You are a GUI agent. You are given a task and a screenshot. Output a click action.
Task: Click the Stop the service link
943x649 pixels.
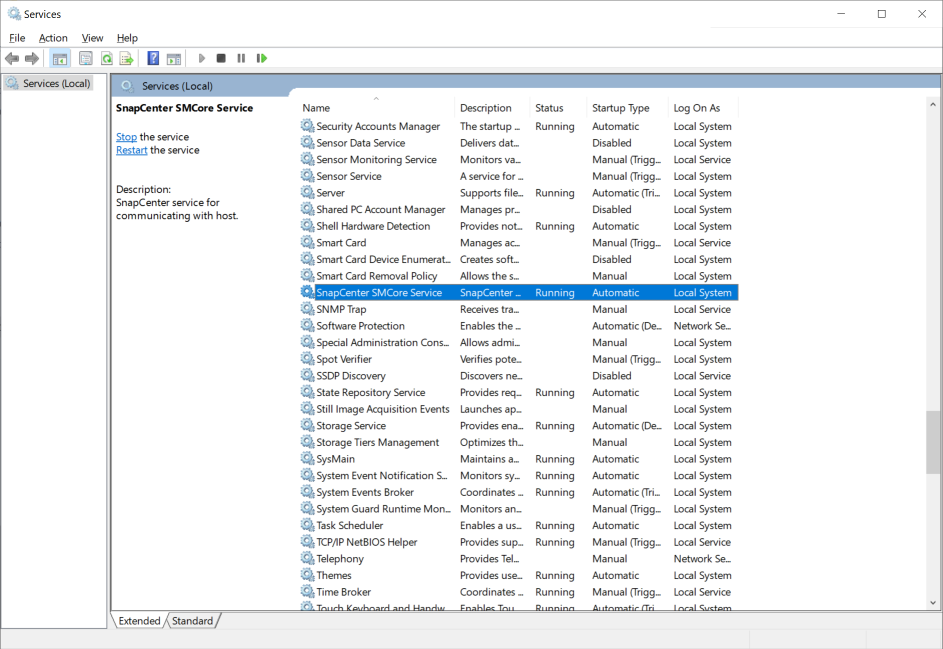tap(126, 137)
